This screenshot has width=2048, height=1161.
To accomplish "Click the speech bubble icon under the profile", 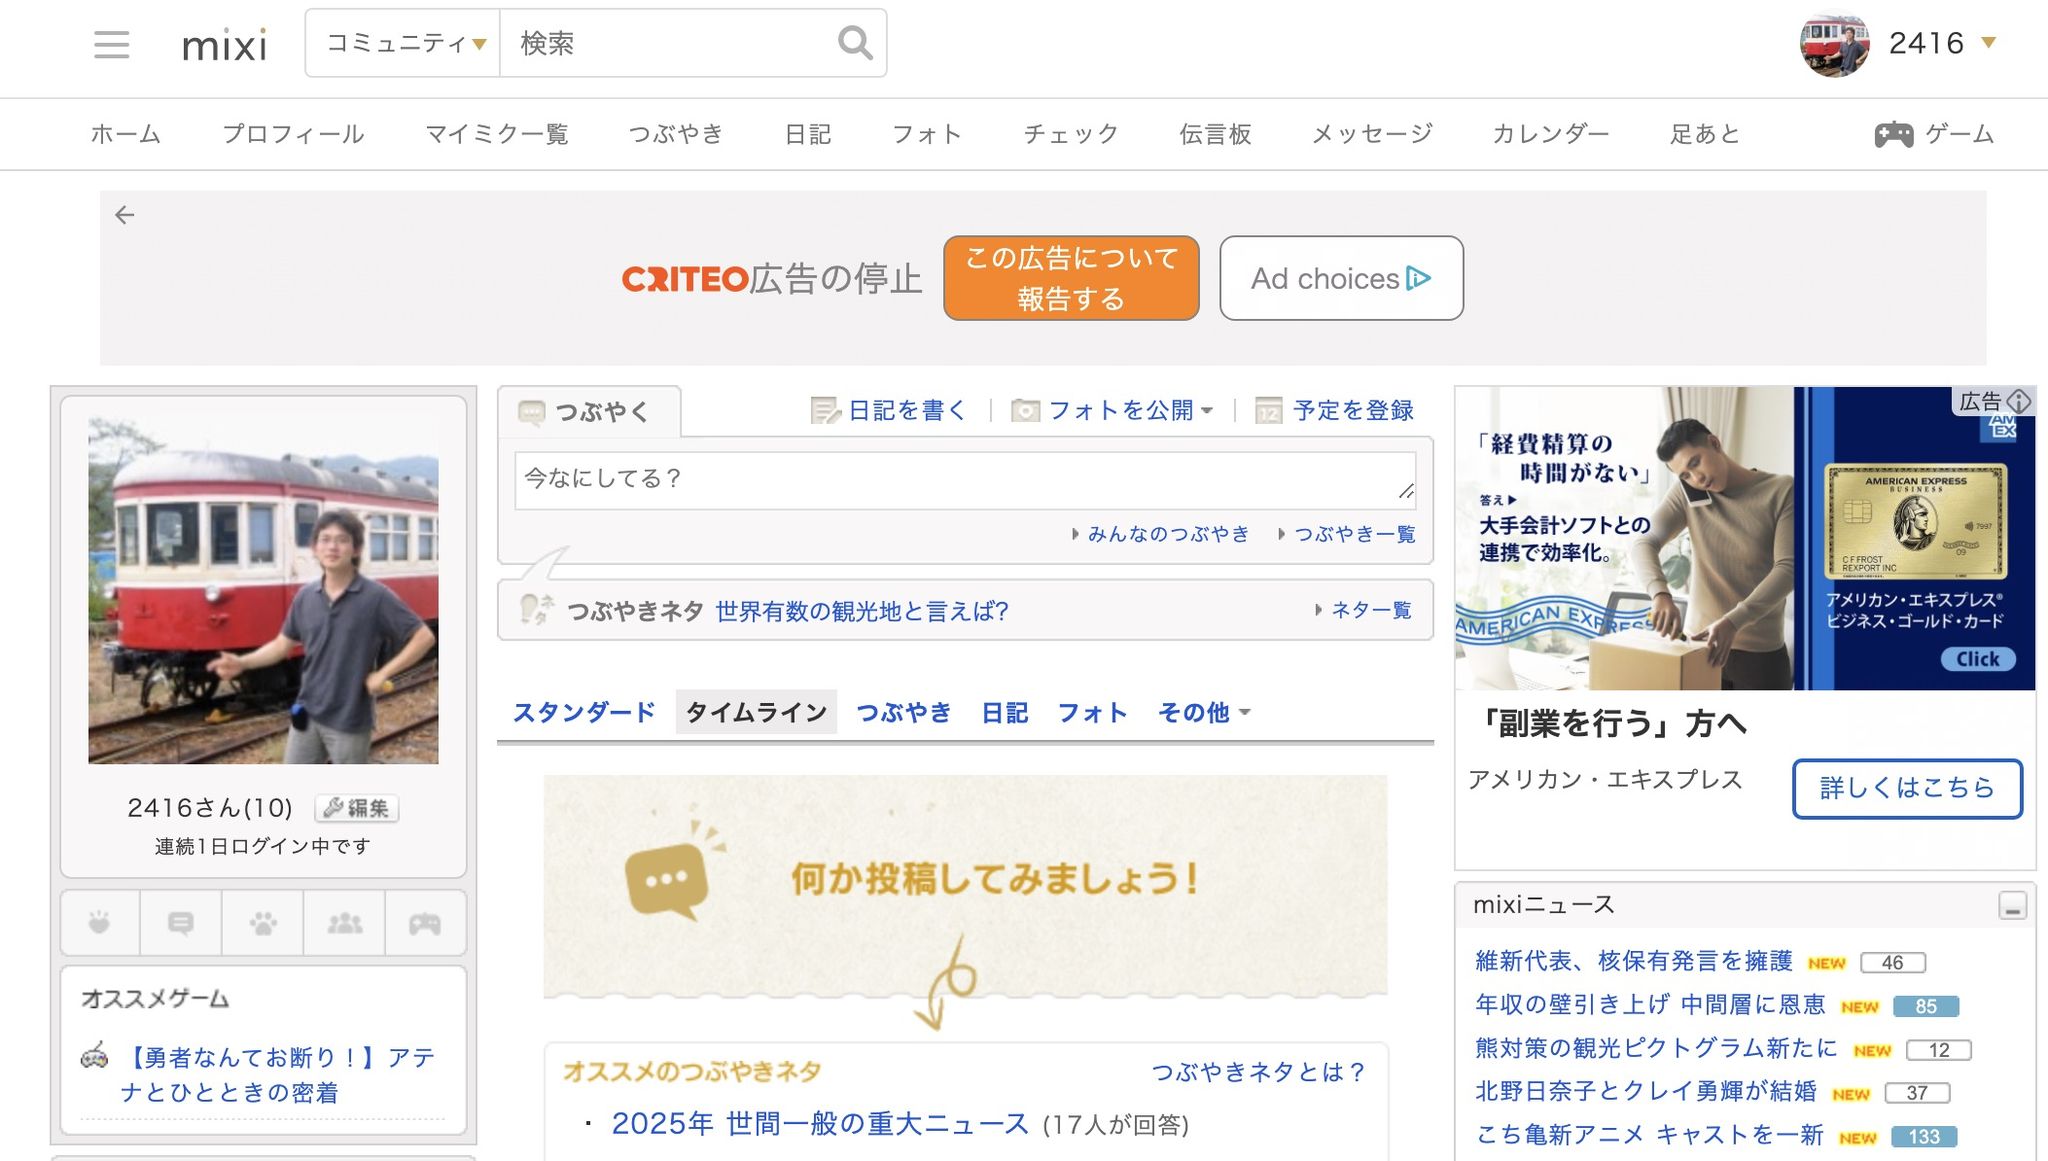I will (x=181, y=922).
